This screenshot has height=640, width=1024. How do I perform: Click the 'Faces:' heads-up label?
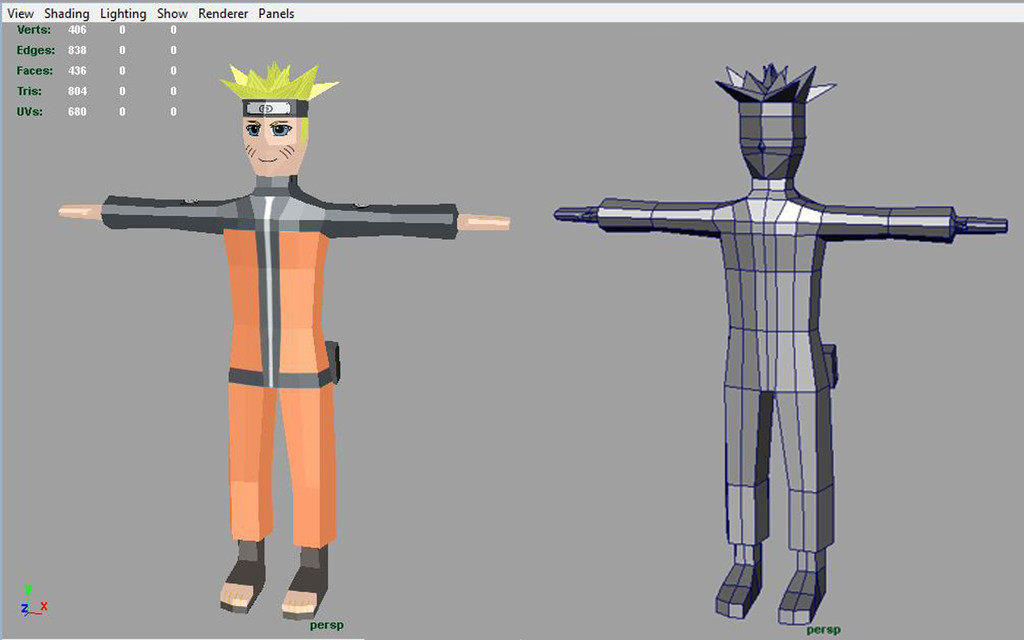pos(35,71)
